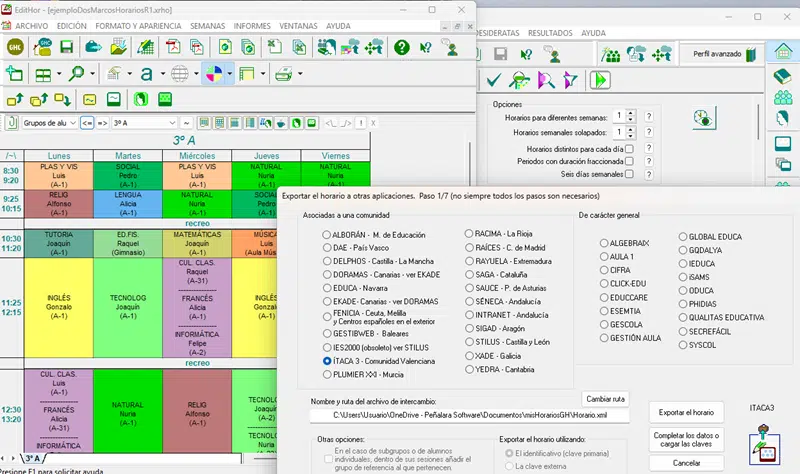Expand the 3º A group combo box

coord(144,123)
